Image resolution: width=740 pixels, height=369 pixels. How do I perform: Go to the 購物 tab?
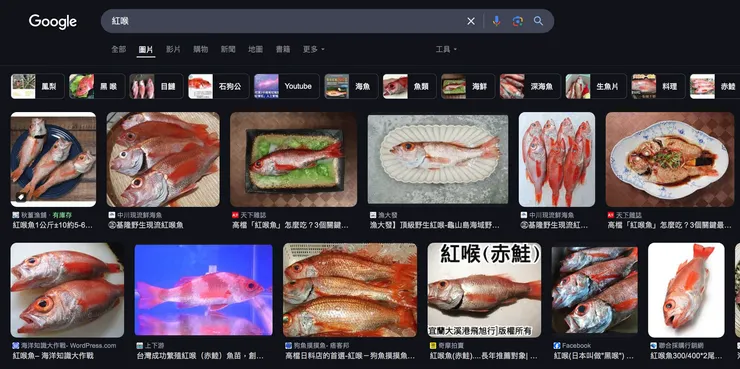[x=201, y=49]
